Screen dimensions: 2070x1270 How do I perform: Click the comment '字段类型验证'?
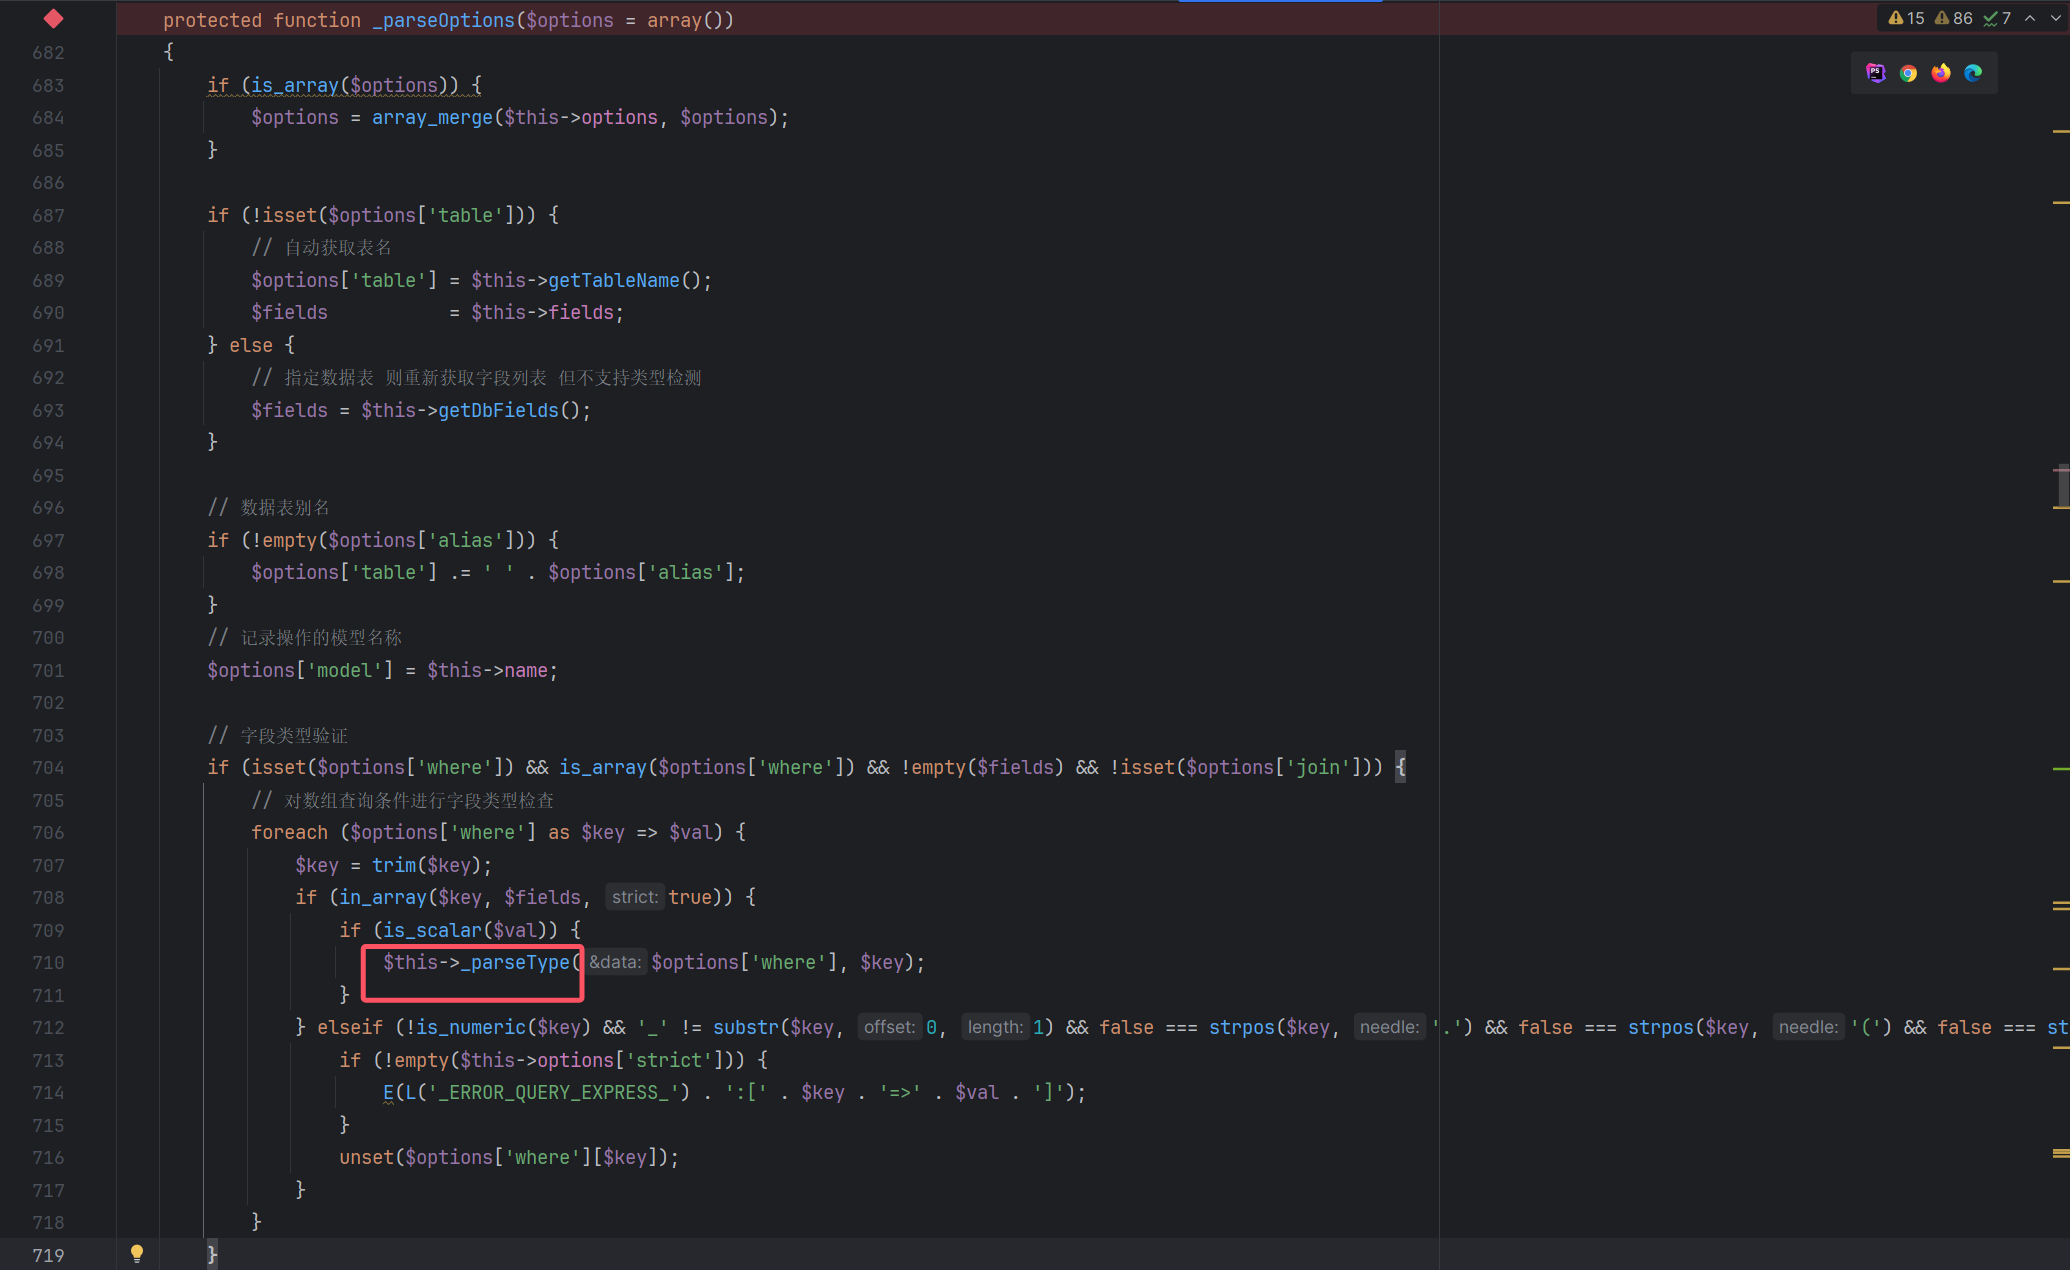point(294,735)
